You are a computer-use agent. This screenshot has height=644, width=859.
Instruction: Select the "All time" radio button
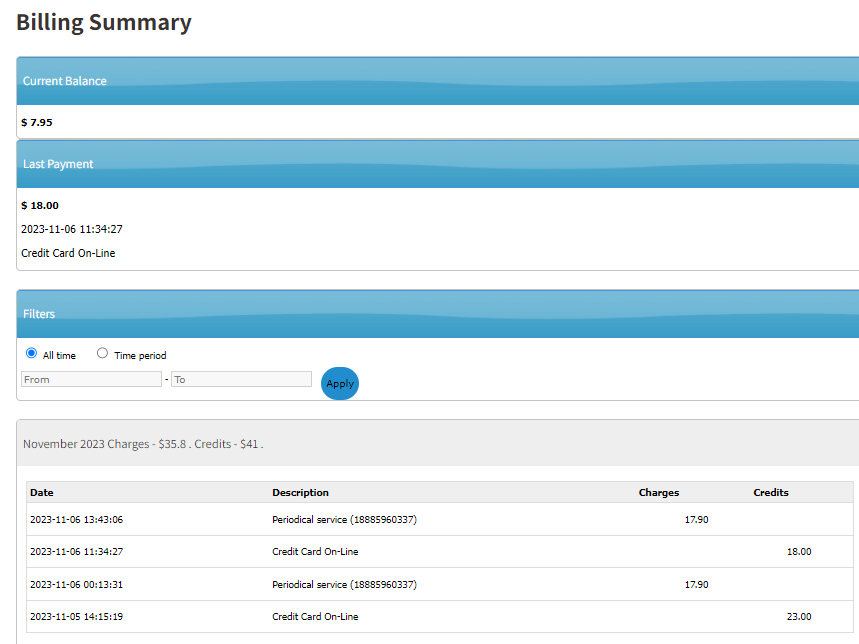tap(31, 354)
